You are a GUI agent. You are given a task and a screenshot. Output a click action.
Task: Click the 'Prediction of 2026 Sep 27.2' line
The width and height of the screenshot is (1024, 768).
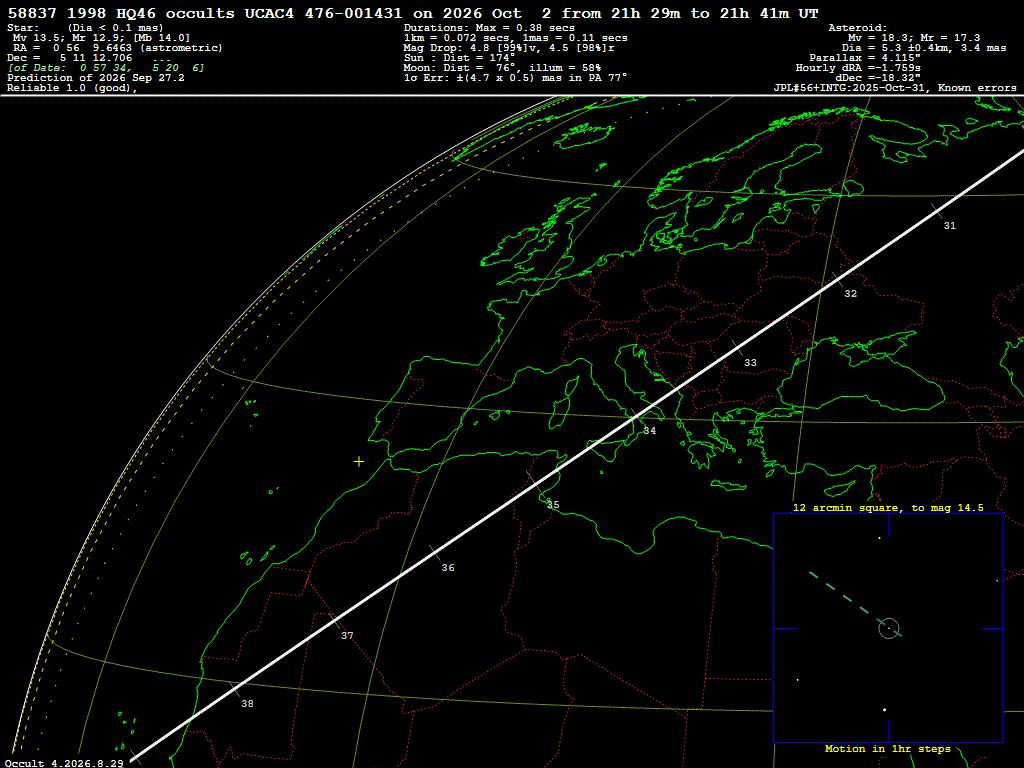(x=95, y=78)
